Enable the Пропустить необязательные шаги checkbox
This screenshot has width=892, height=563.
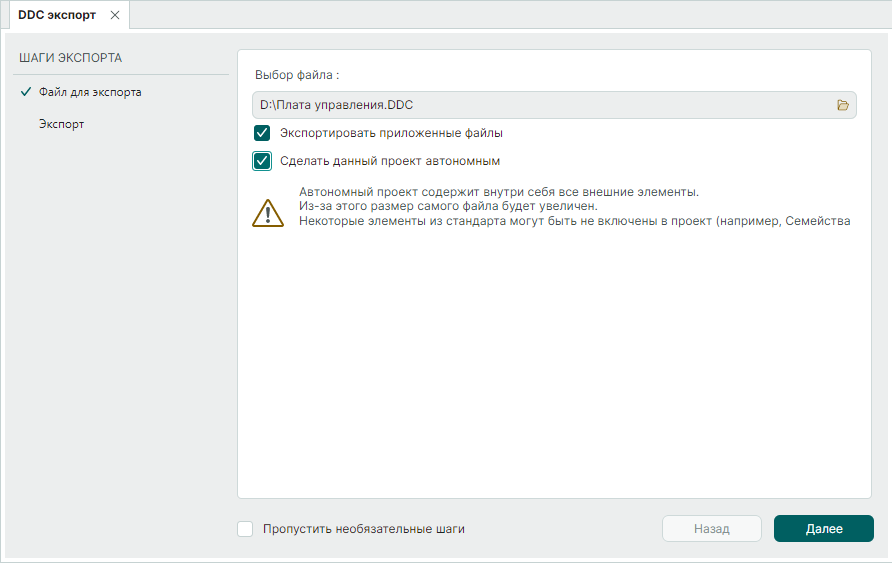coord(245,529)
